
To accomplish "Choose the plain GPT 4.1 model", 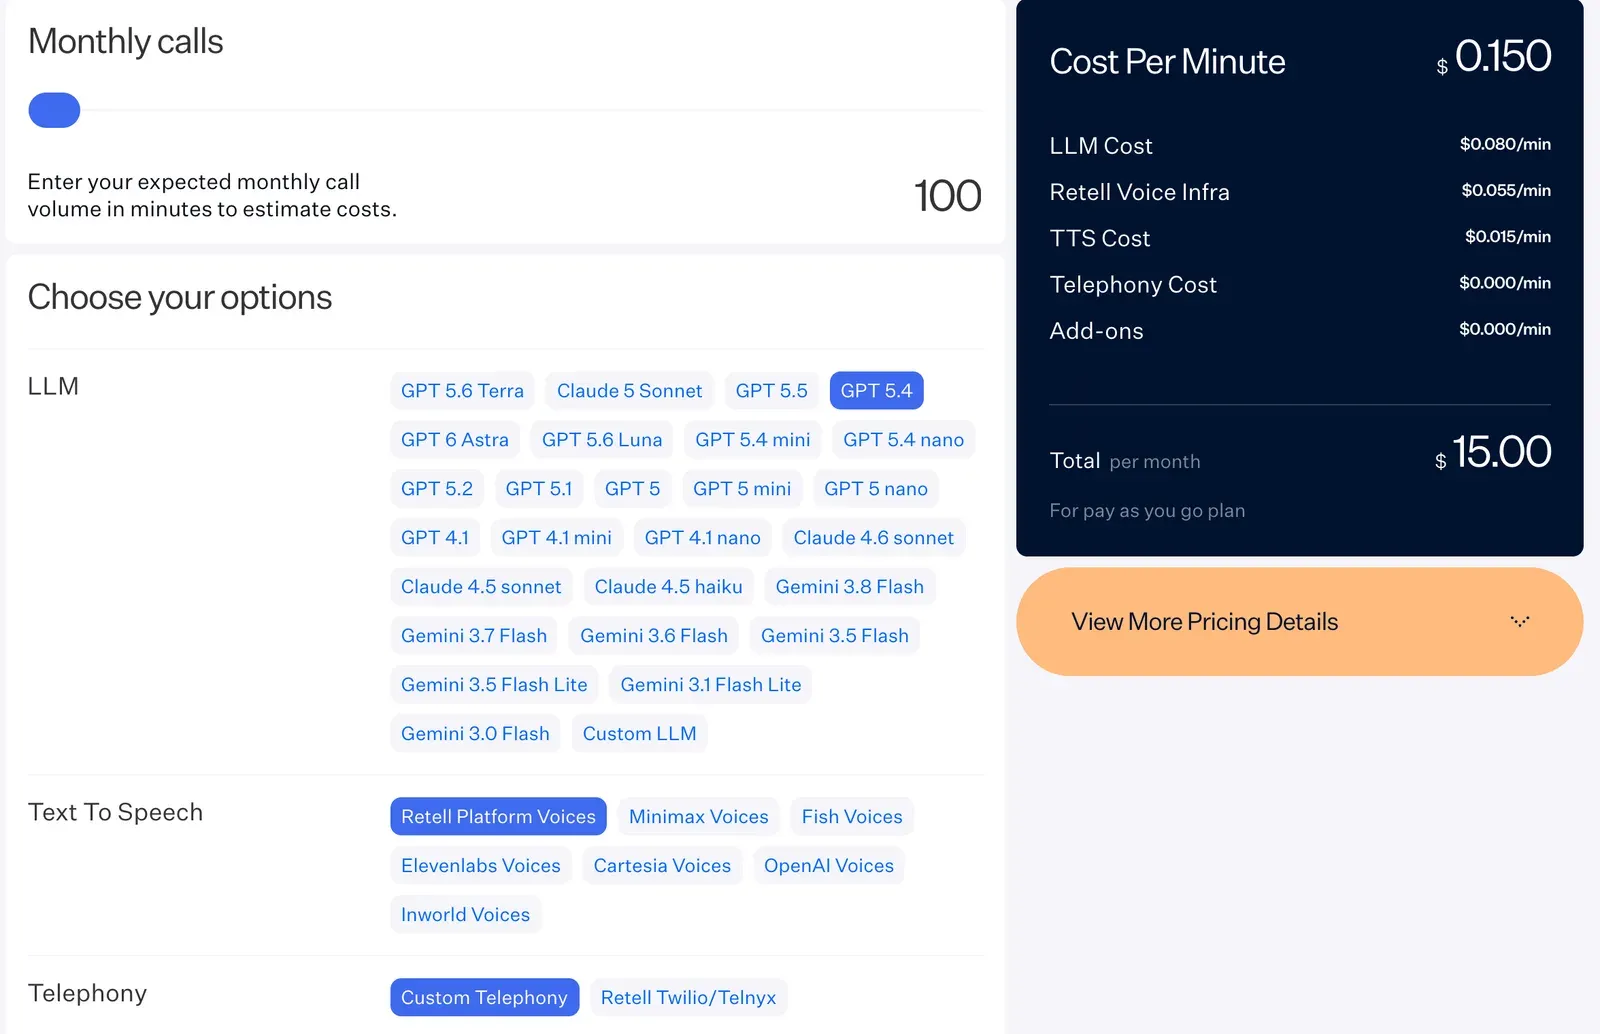I will pyautogui.click(x=434, y=538).
